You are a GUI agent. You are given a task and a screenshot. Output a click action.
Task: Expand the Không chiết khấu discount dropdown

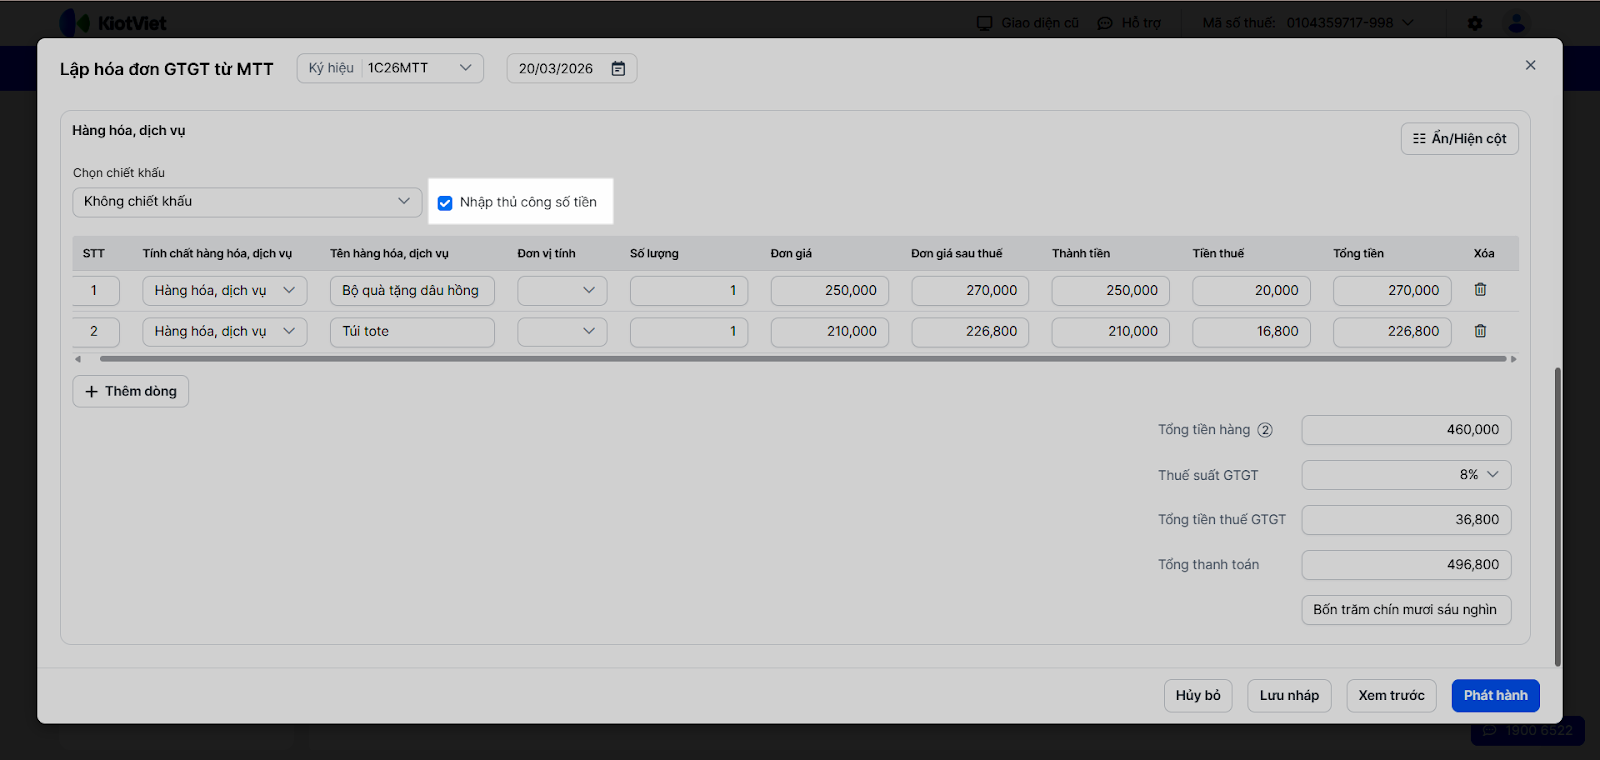click(247, 202)
